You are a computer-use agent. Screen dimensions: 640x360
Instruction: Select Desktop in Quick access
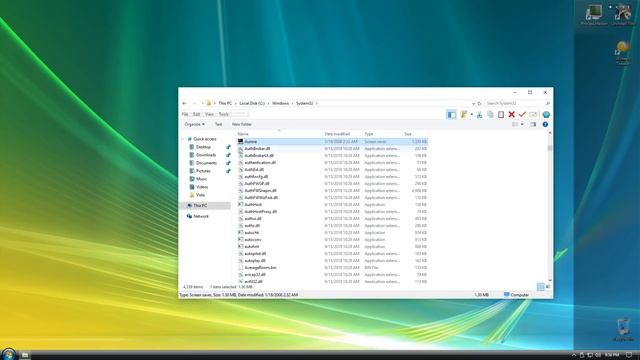(203, 147)
